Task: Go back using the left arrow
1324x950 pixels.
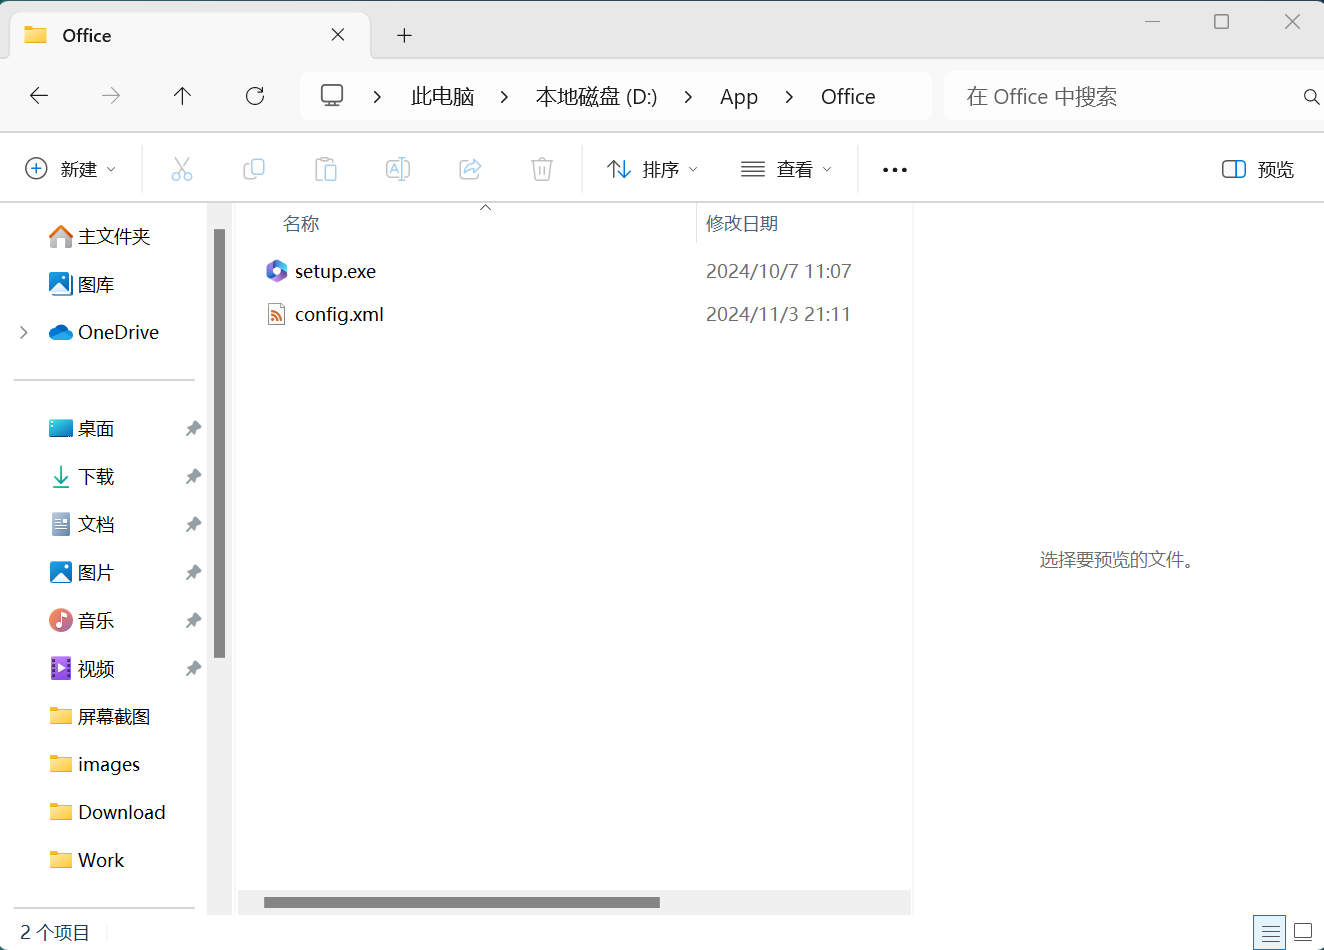Action: click(39, 96)
